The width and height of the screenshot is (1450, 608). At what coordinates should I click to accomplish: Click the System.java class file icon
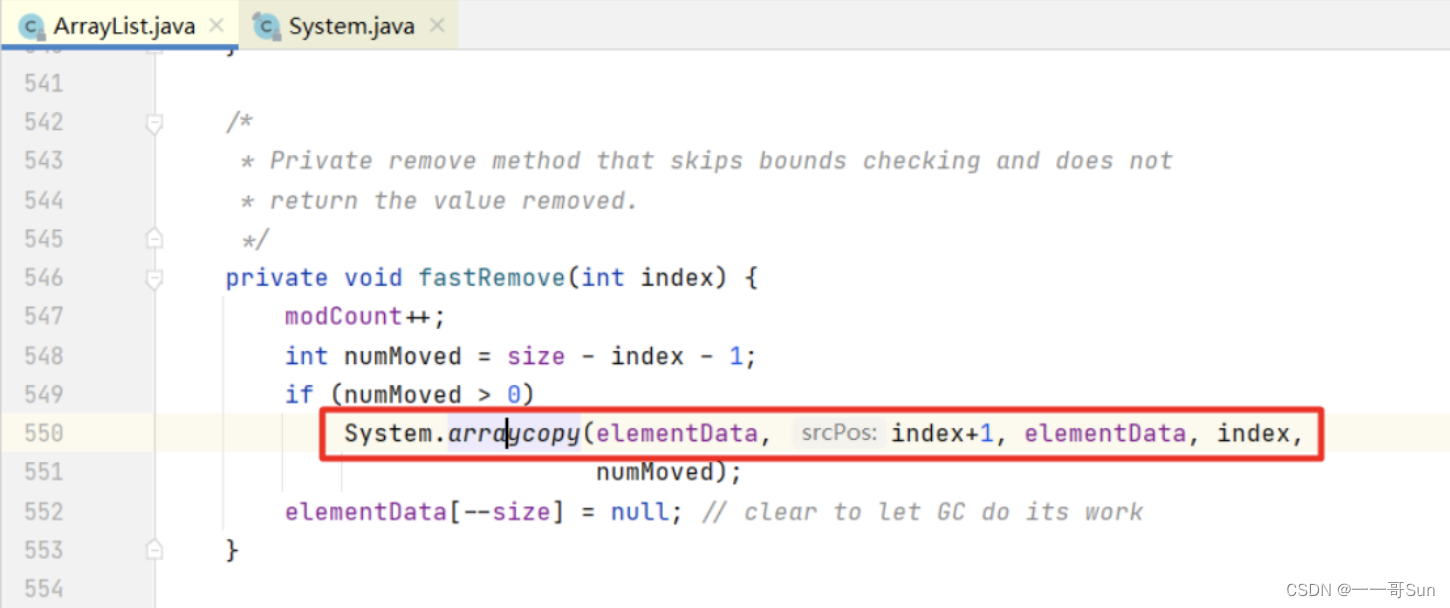pyautogui.click(x=267, y=26)
